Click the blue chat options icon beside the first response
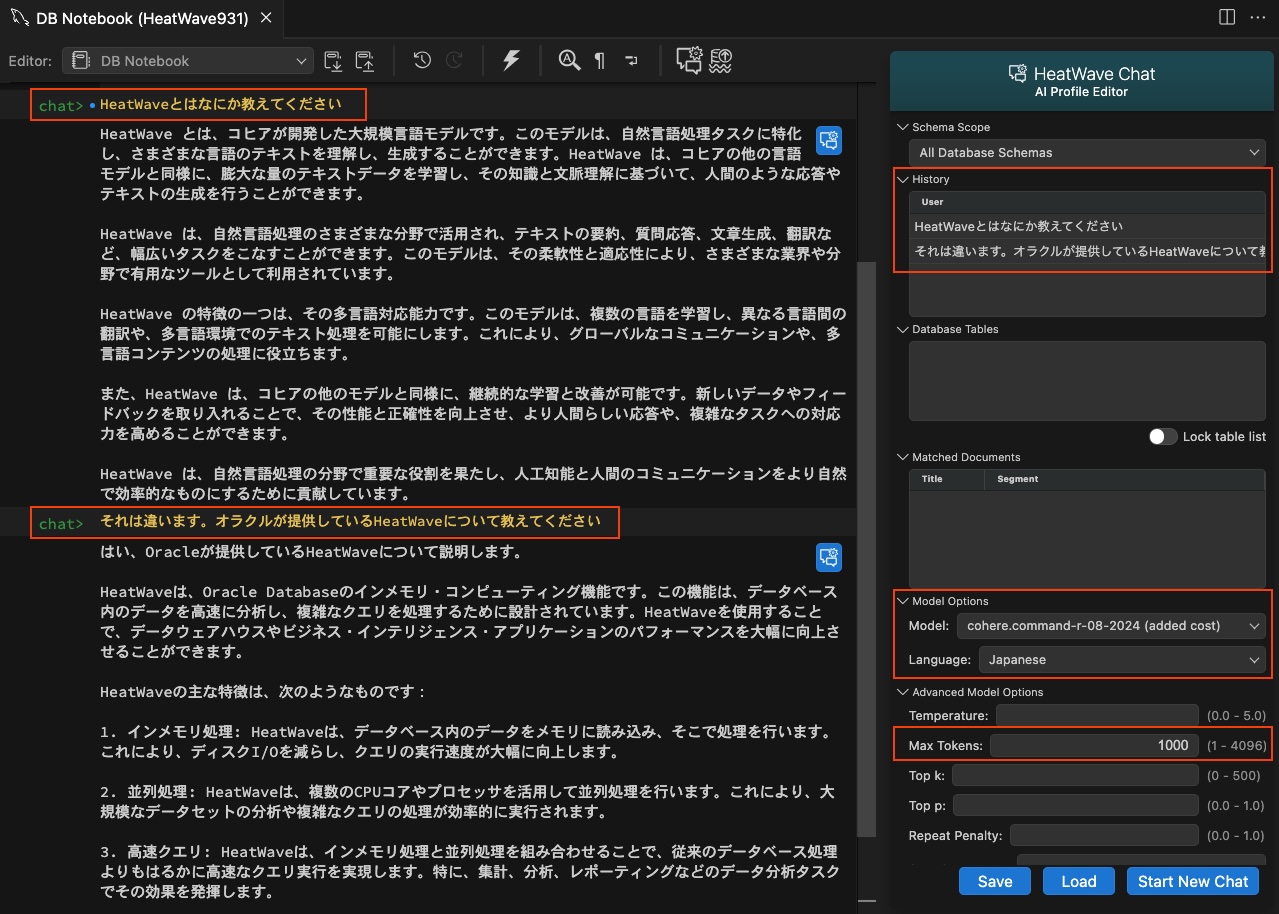The height and width of the screenshot is (914, 1279). (x=828, y=140)
